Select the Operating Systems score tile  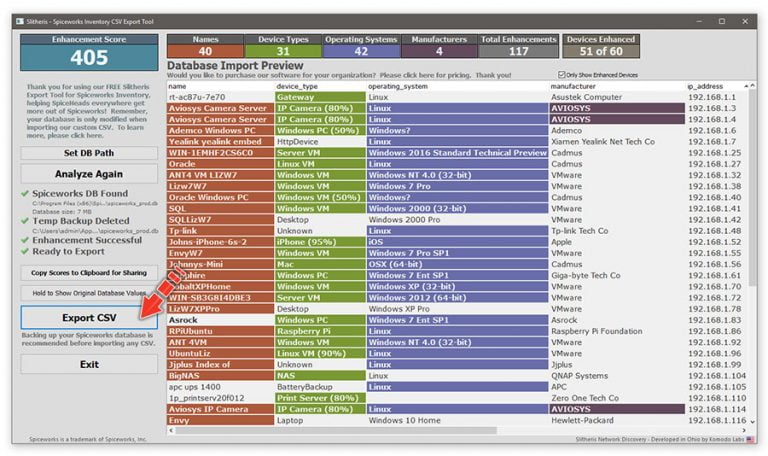[361, 46]
